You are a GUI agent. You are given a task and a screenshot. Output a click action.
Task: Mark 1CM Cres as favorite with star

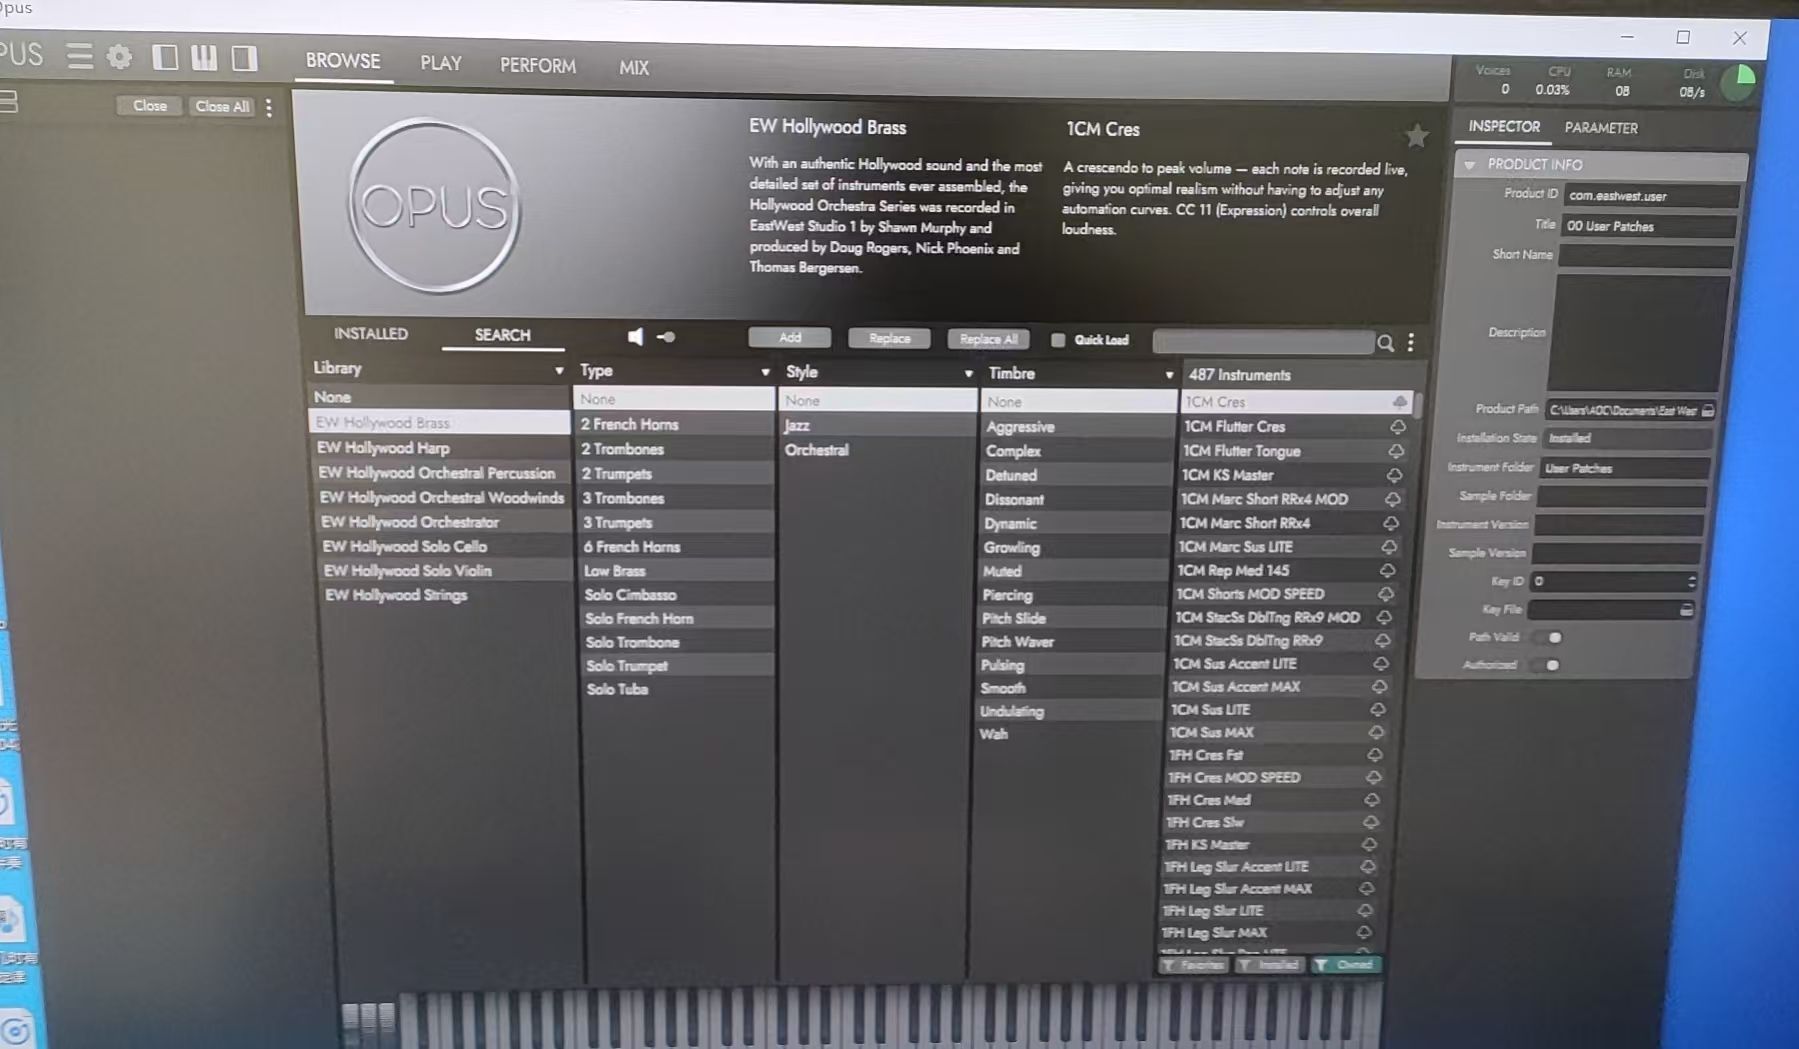click(x=1416, y=136)
